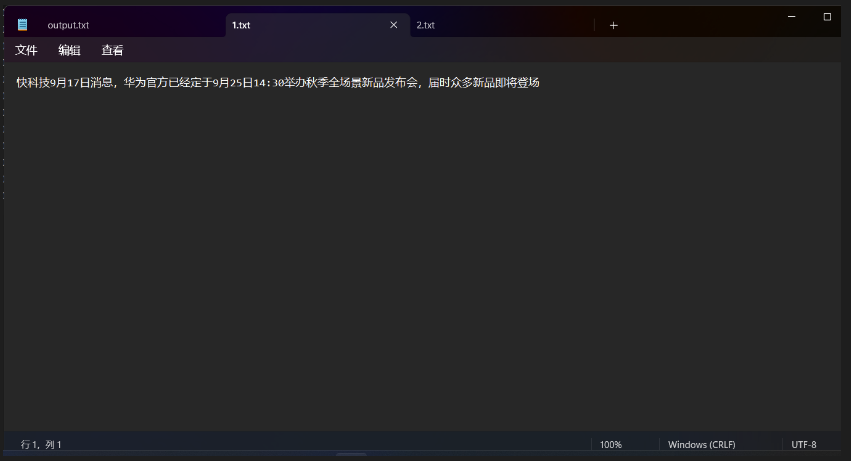
Task: Open the 查看 menu
Action: coord(112,50)
